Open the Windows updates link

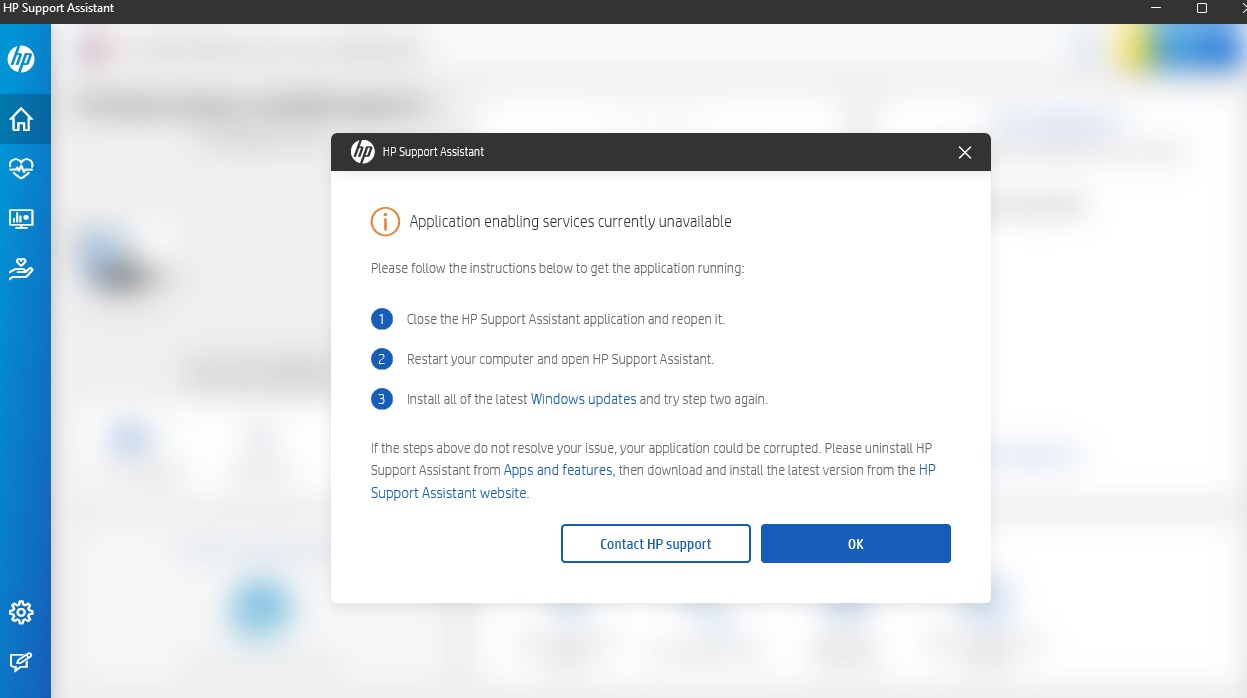coord(583,399)
